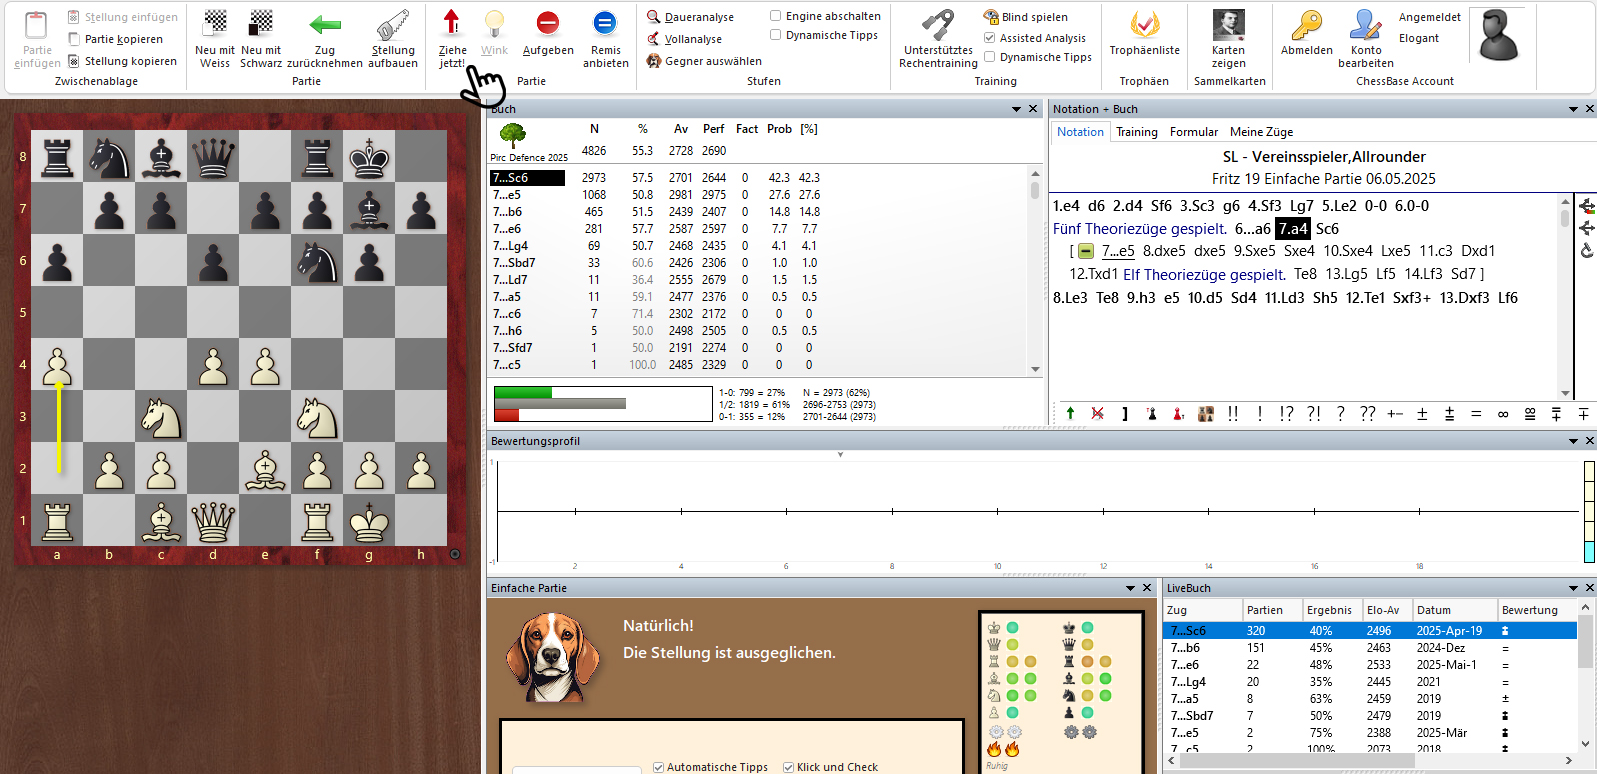The image size is (1597, 774).
Task: Start new game with Neu mit Weiss
Action: (x=215, y=23)
